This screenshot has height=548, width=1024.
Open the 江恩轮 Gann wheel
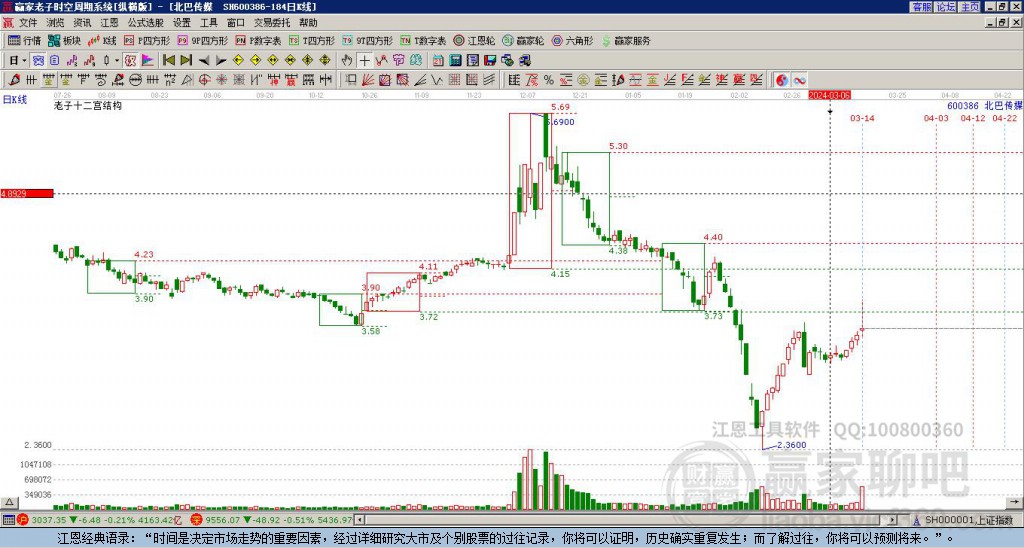(474, 40)
